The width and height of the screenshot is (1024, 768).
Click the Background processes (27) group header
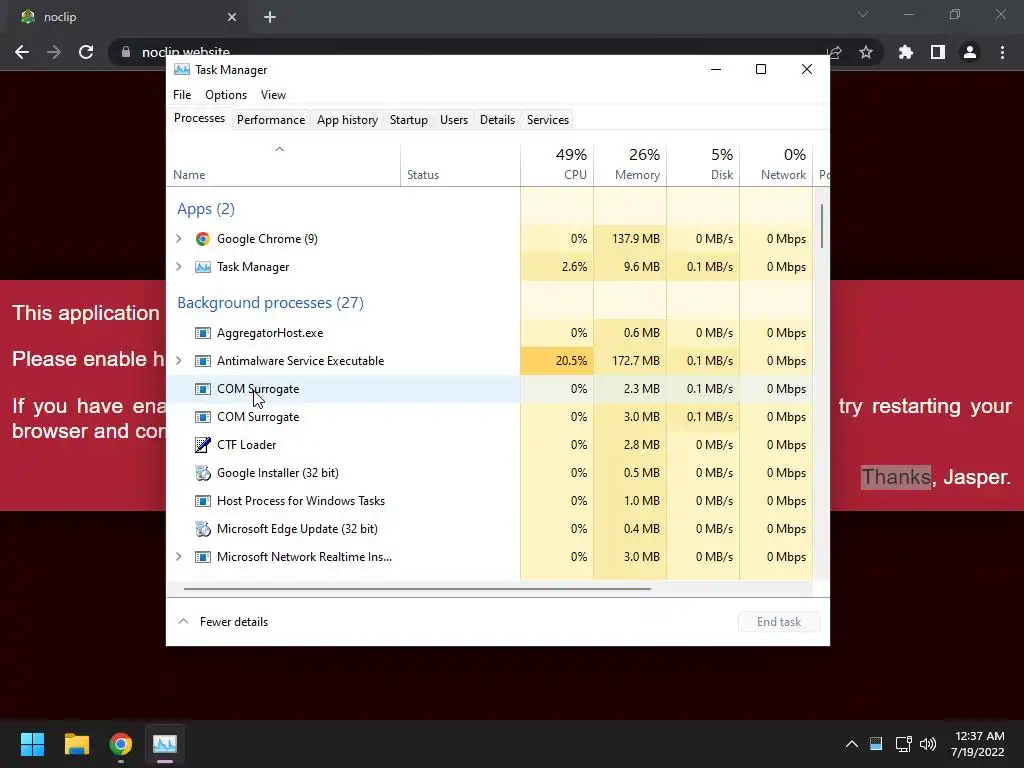tap(270, 303)
